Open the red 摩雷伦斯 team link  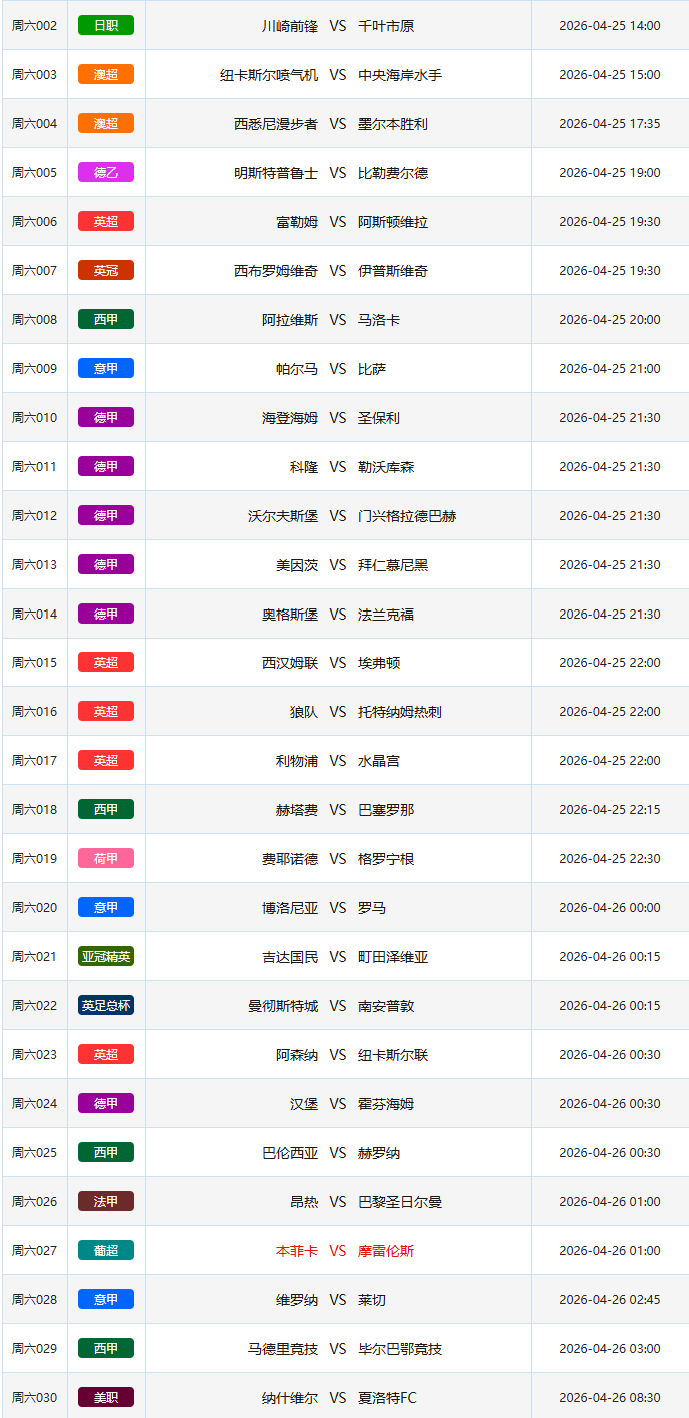[x=386, y=1251]
